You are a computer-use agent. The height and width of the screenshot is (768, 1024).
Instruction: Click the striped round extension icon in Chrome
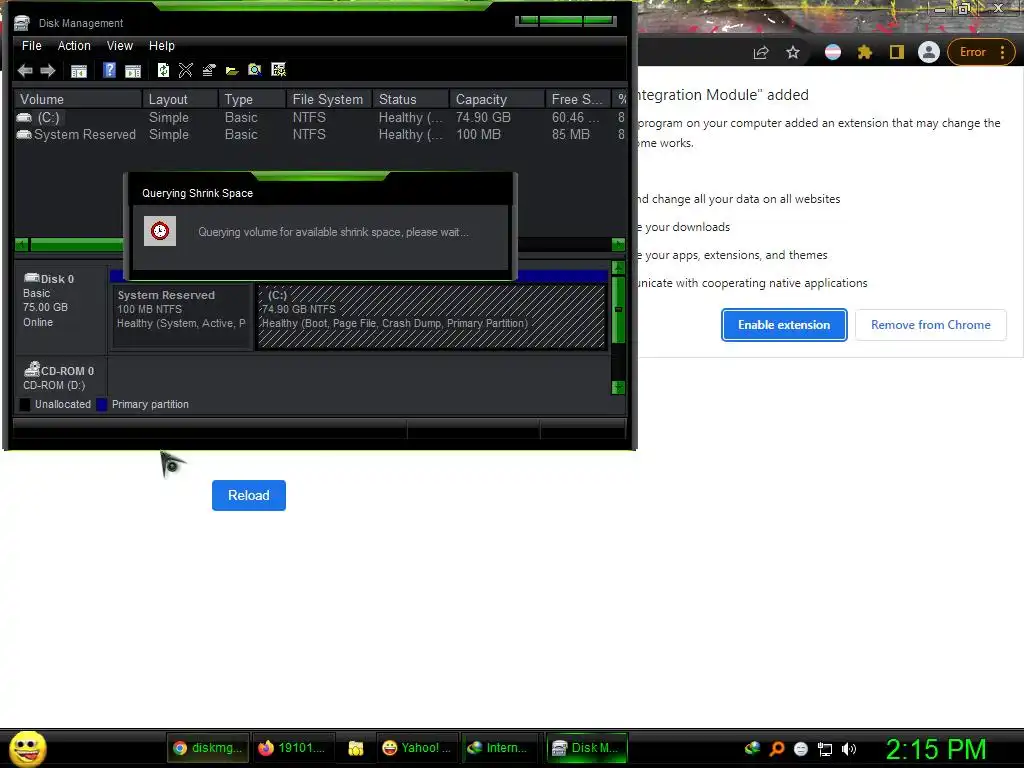(833, 52)
